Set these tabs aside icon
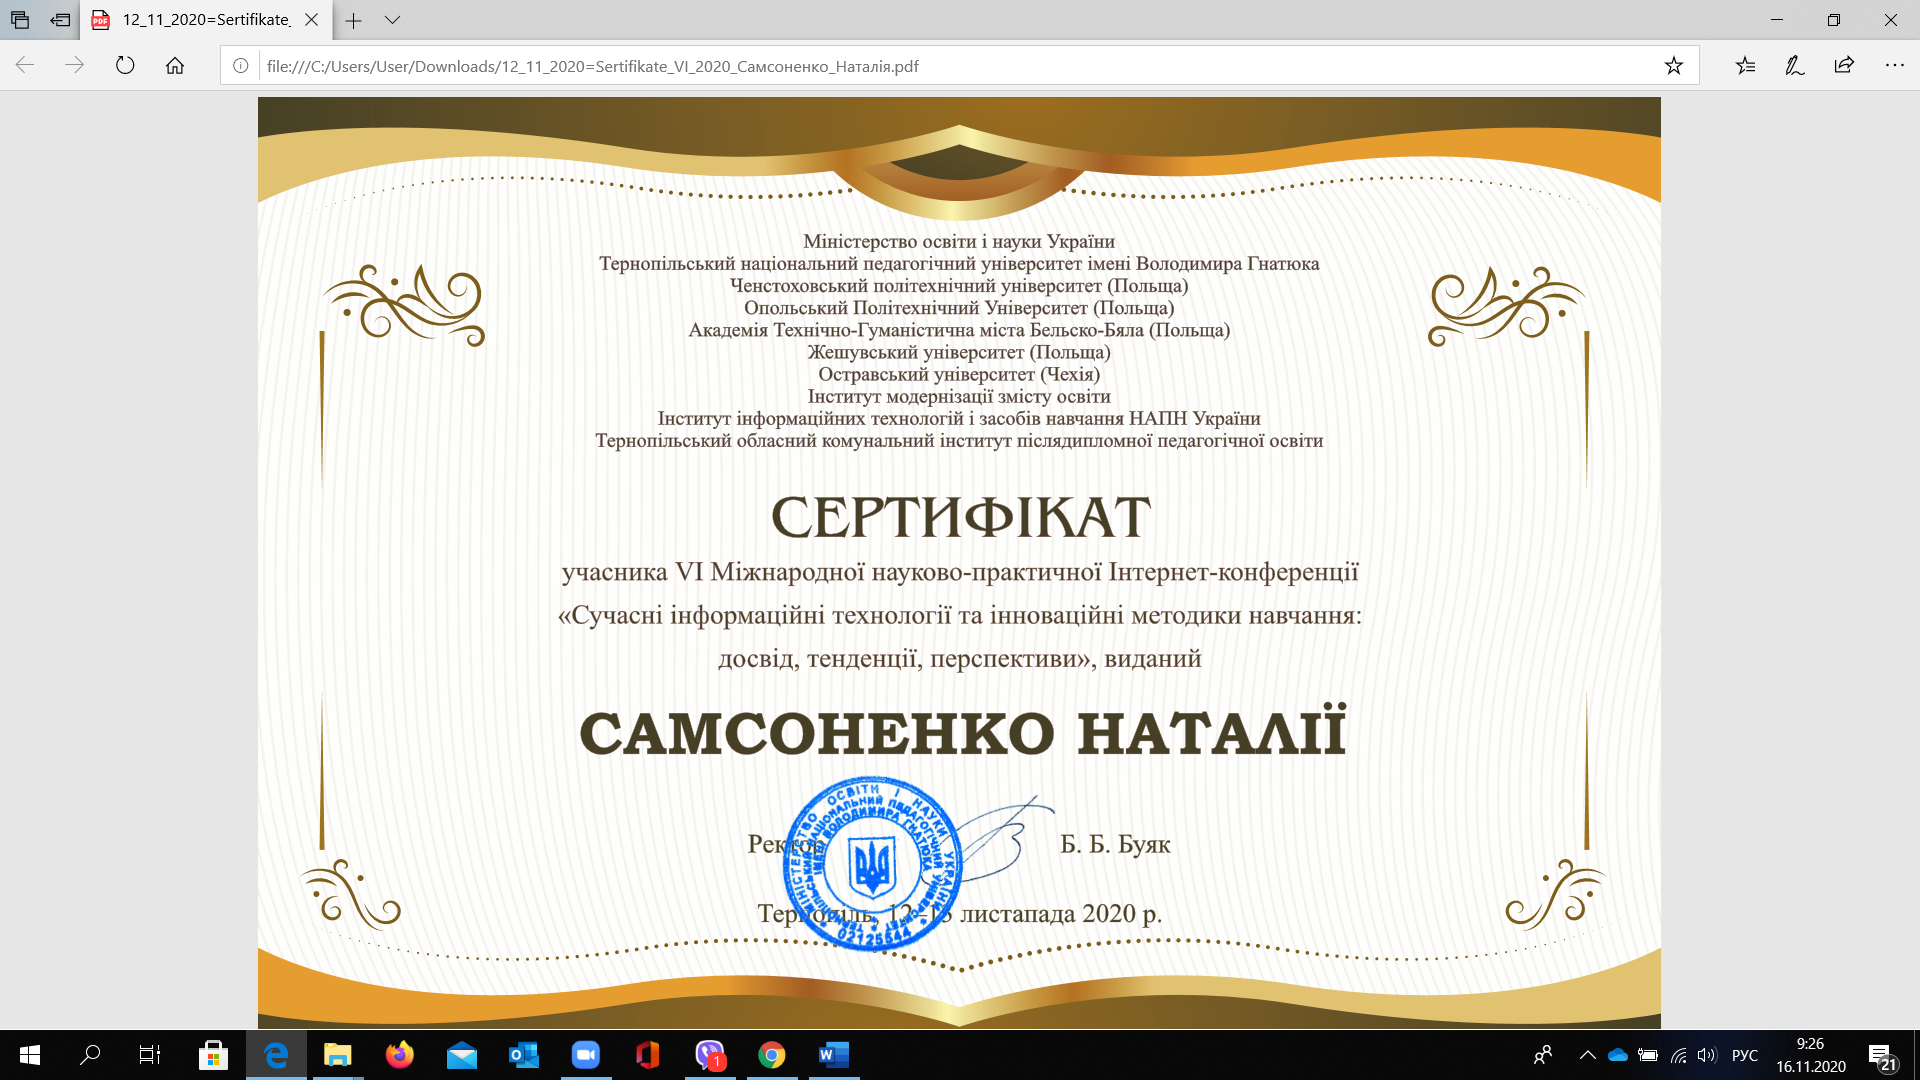Screen dimensions: 1920x1080 pyautogui.click(x=60, y=20)
